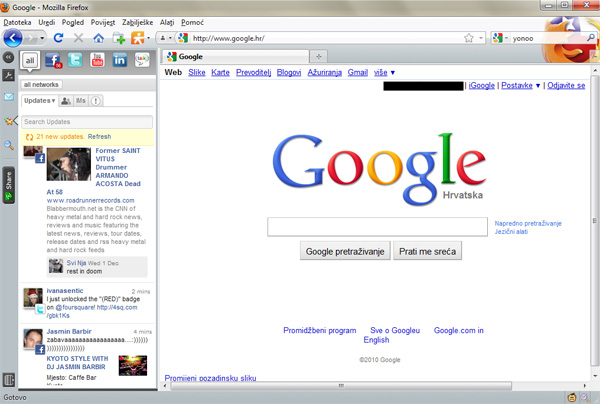Show all networks in the sidebar
The width and height of the screenshot is (600, 404).
point(31,61)
